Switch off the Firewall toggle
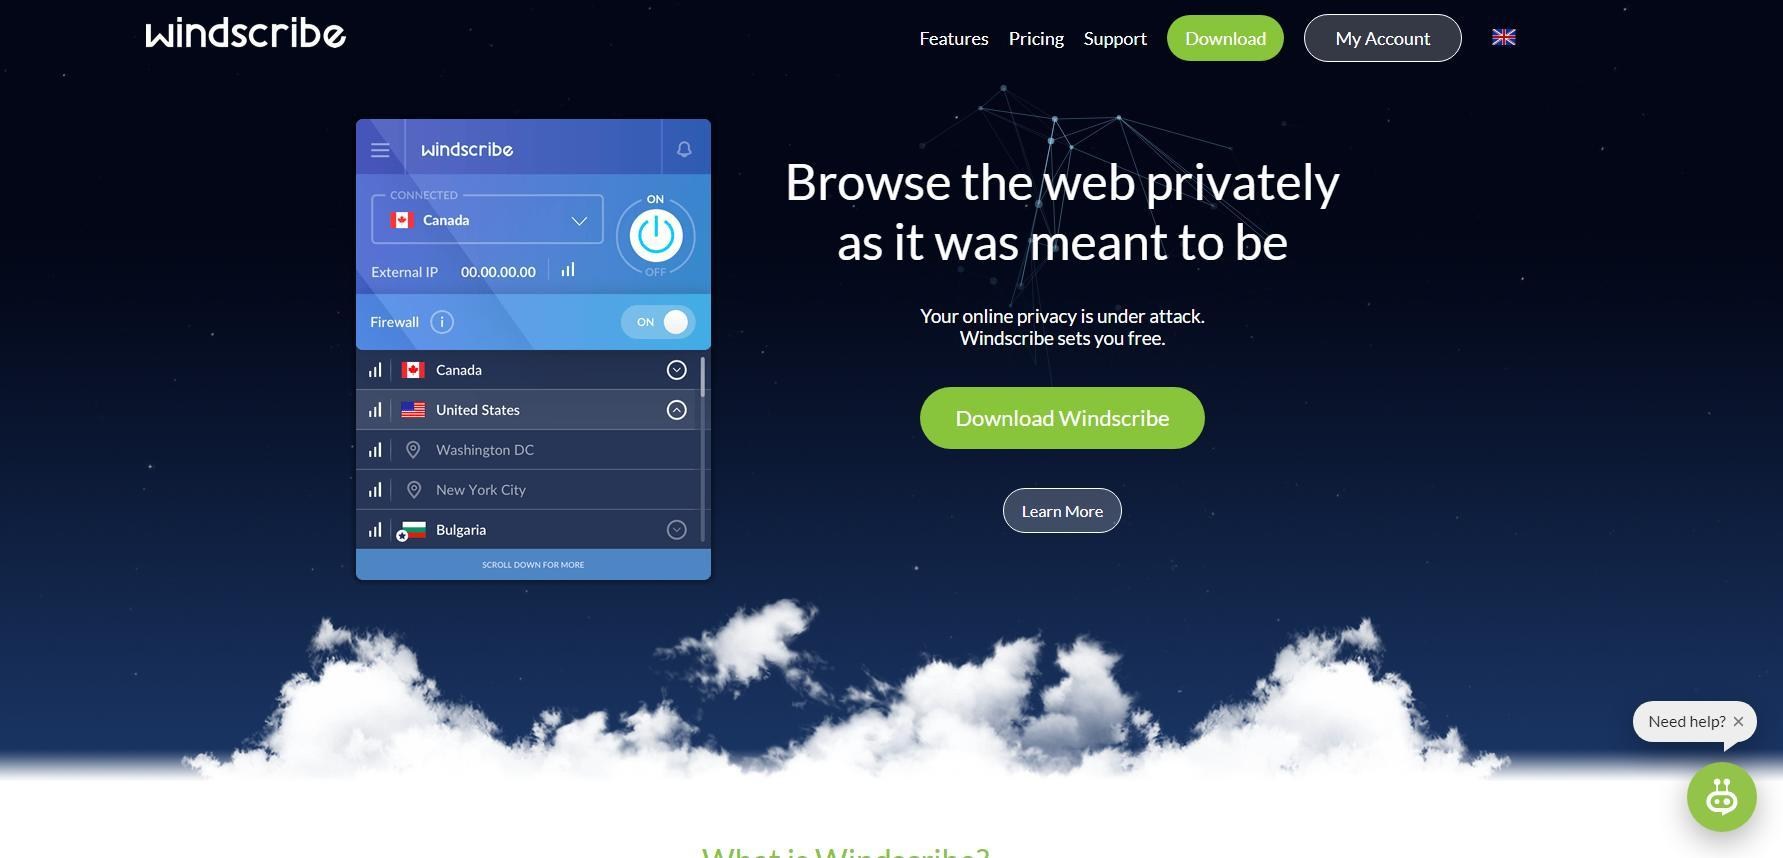Image resolution: width=1783 pixels, height=858 pixels. (x=658, y=322)
